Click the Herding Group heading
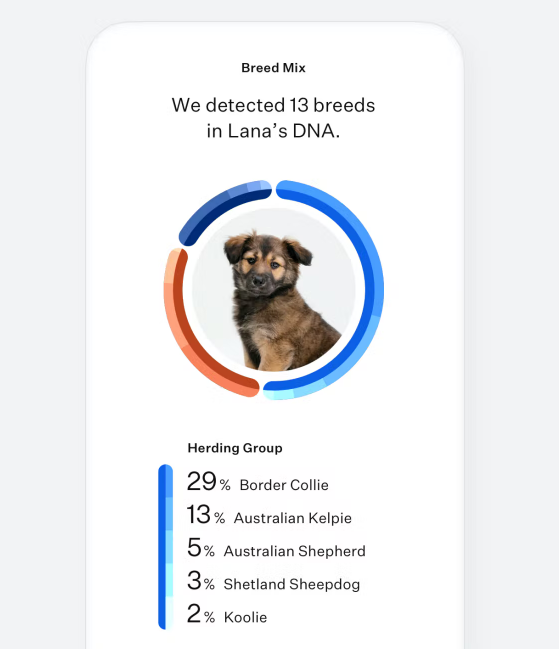Screen dimensions: 559x649 [x=235, y=448]
